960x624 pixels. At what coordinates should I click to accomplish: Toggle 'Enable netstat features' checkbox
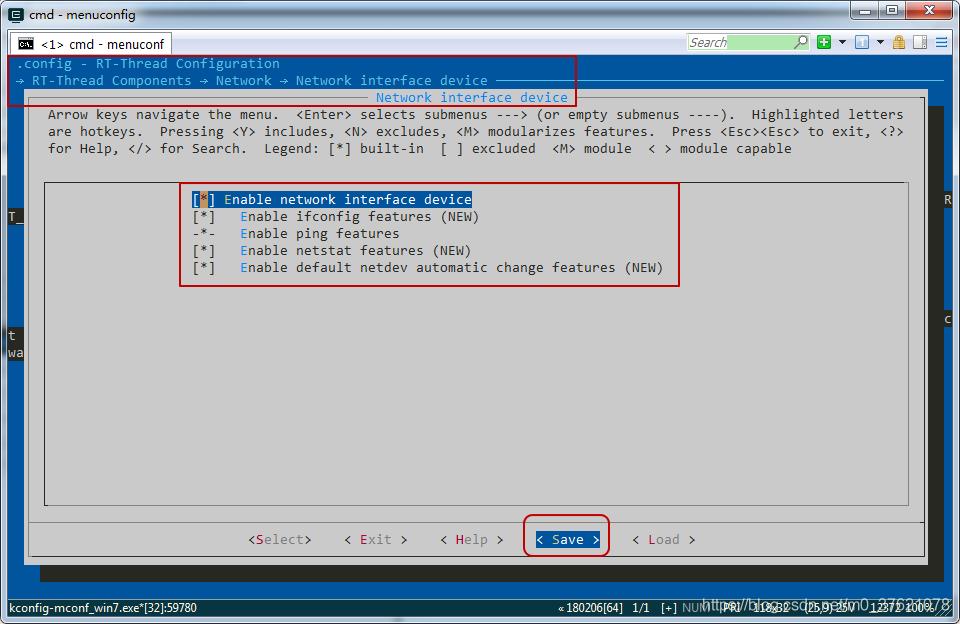(203, 251)
